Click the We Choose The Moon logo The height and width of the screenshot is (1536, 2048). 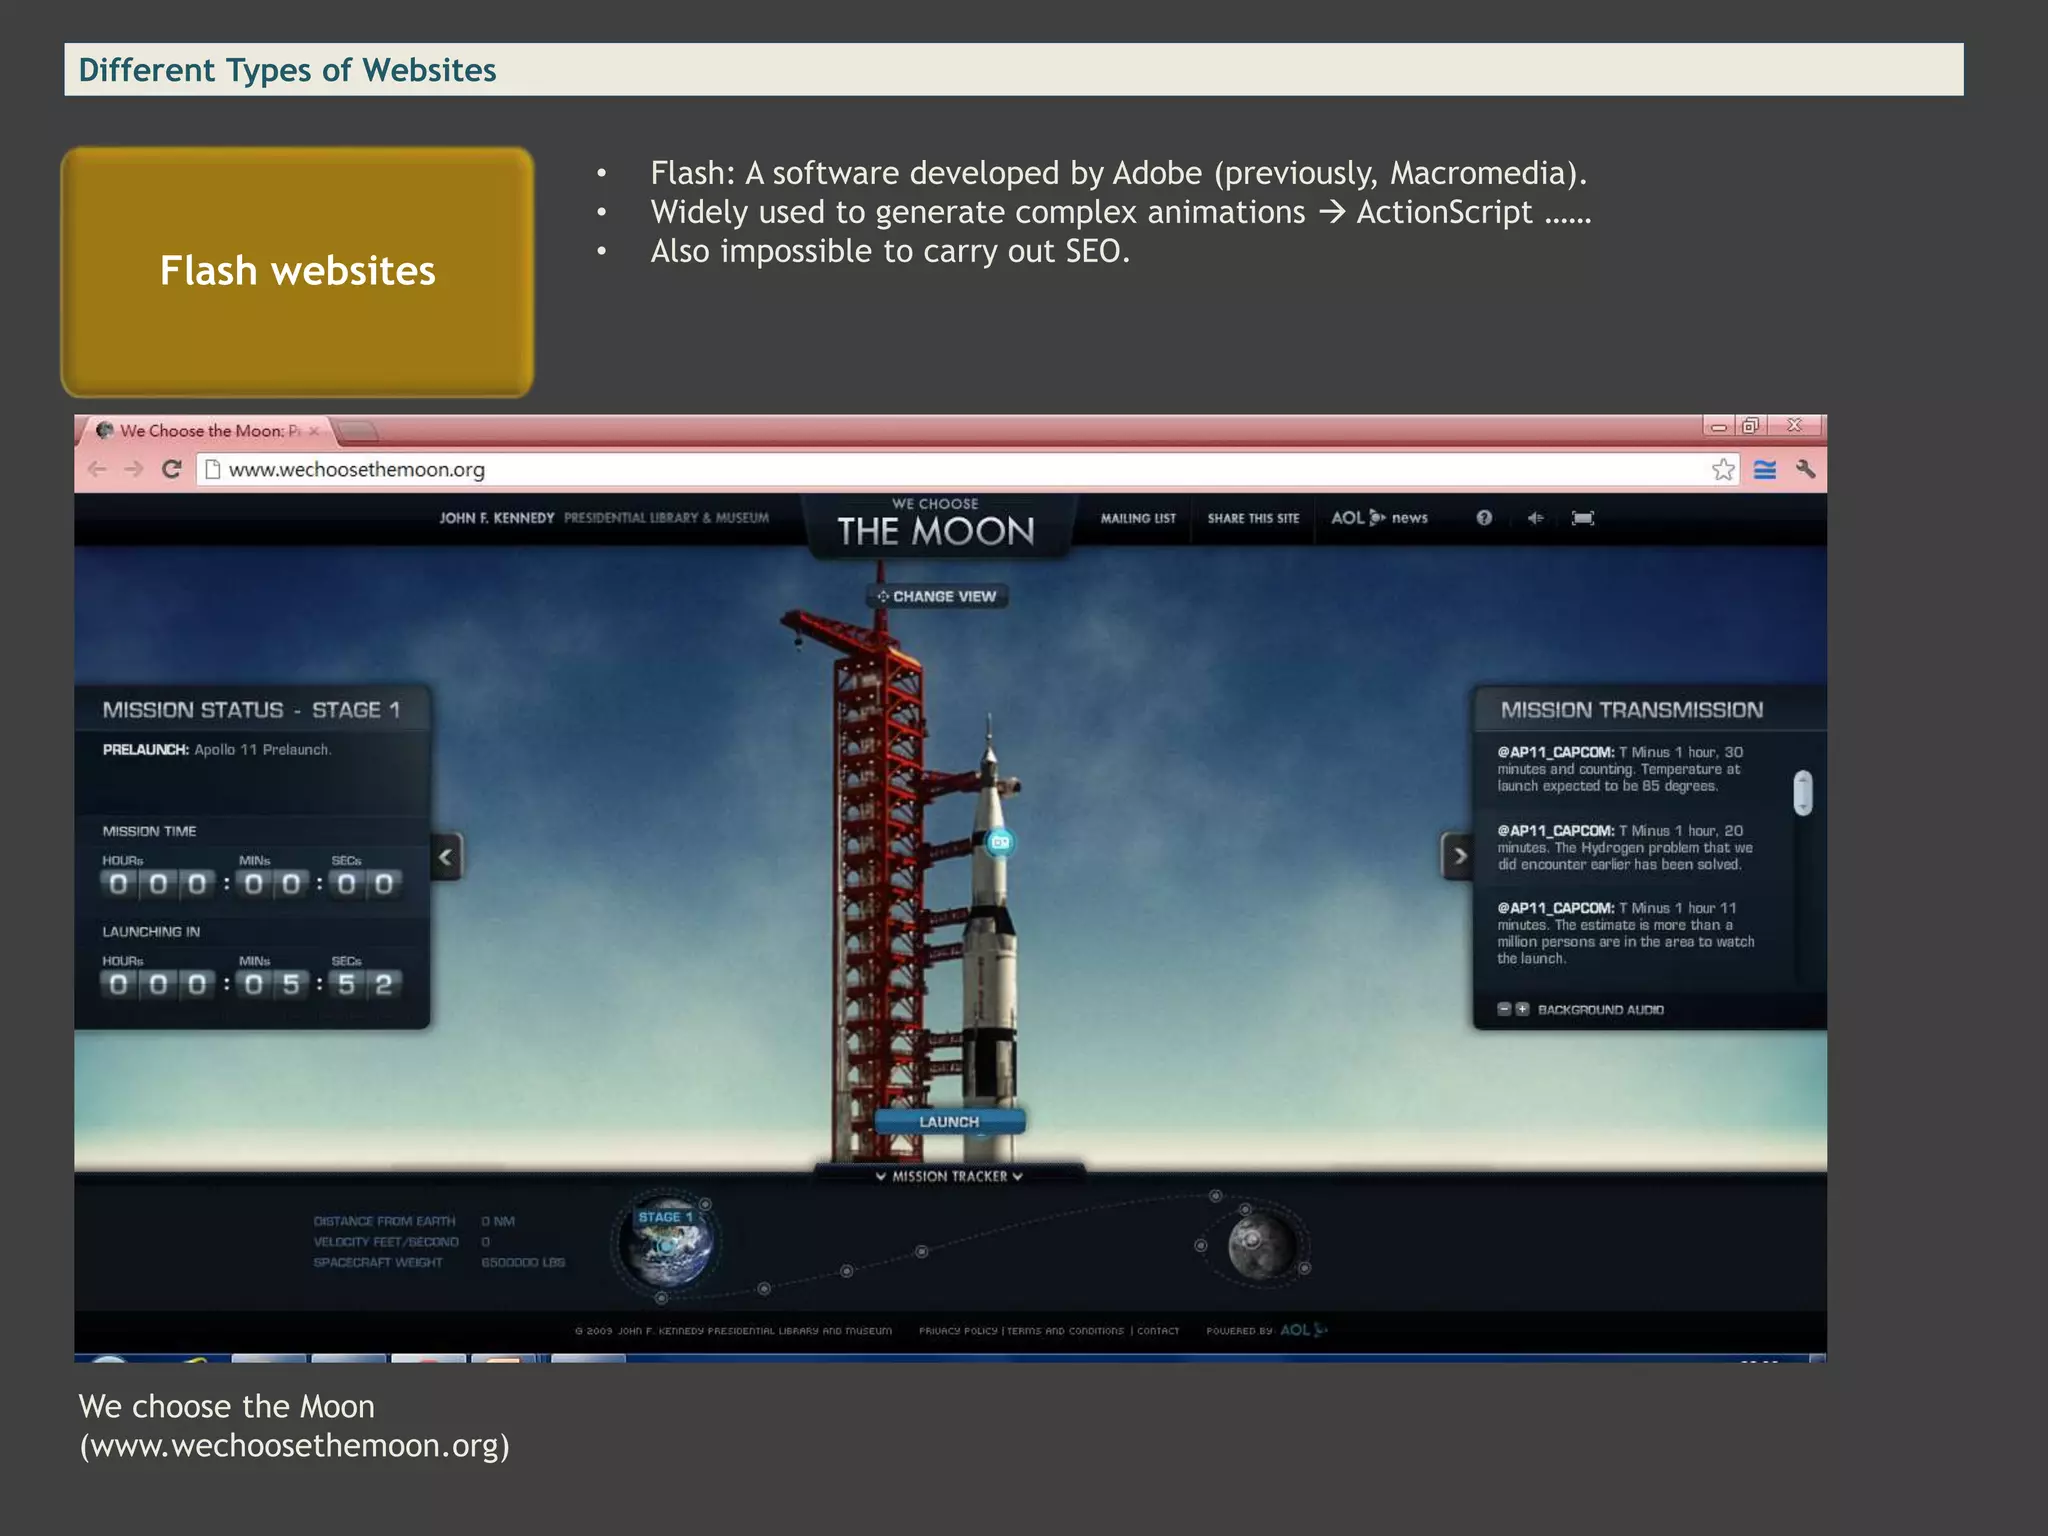tap(936, 524)
